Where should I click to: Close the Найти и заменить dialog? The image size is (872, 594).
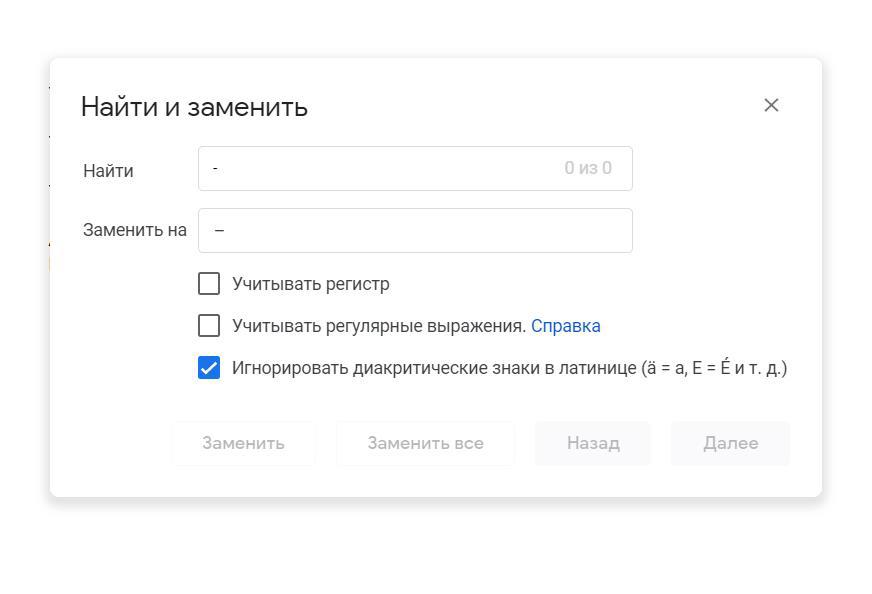(771, 105)
